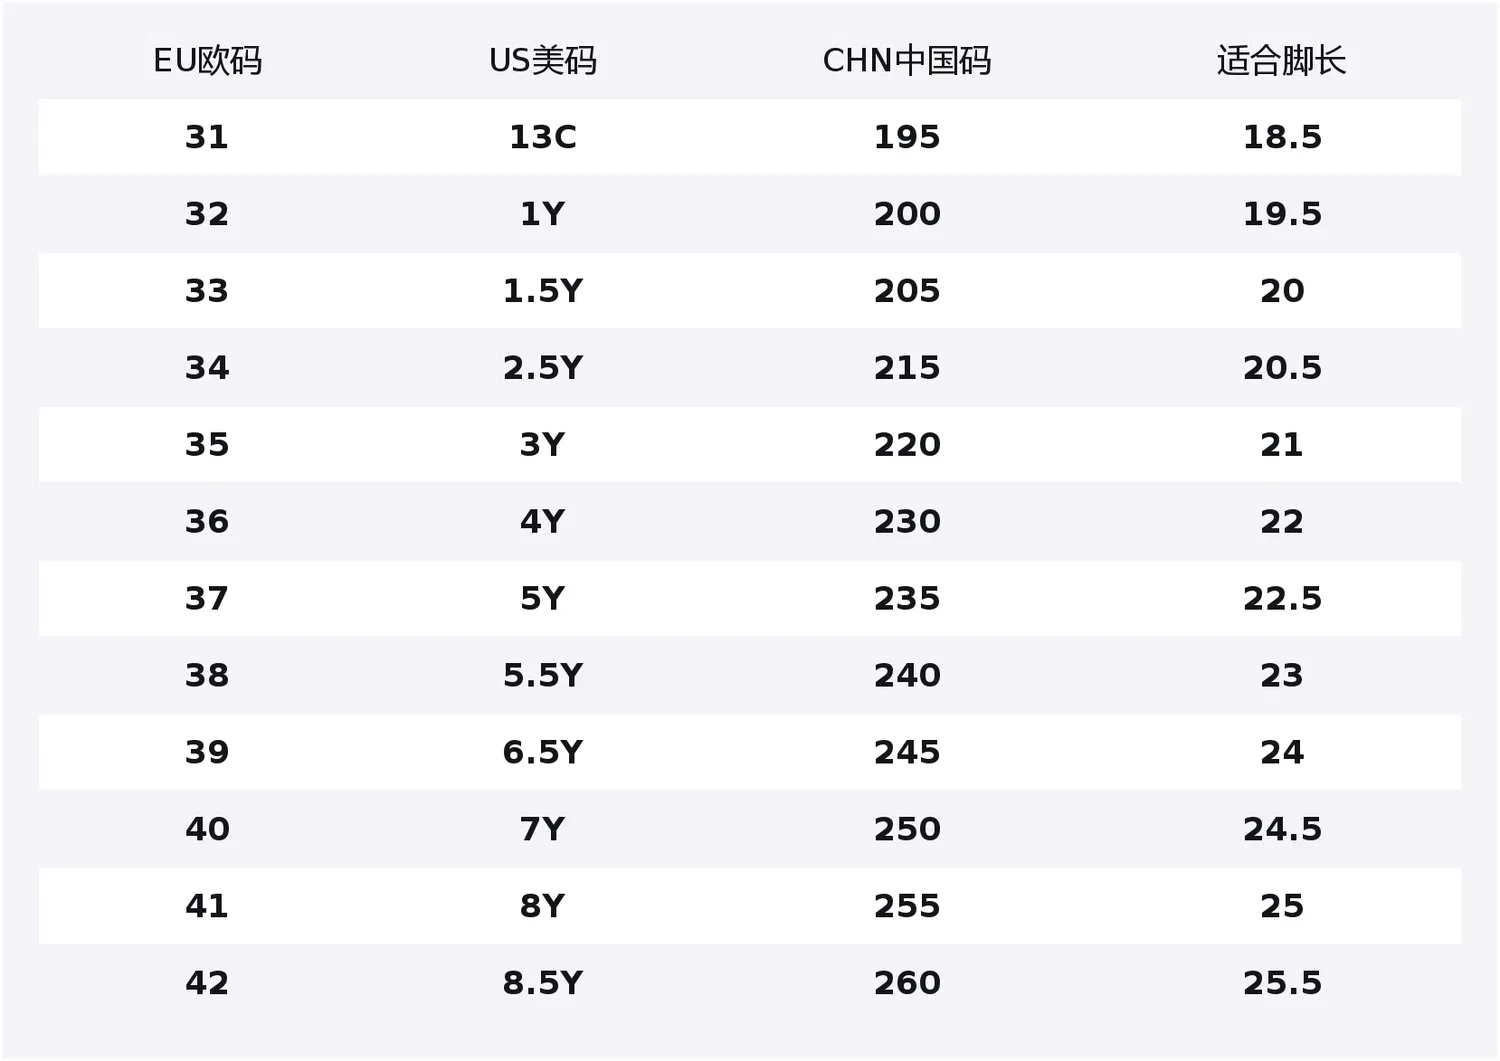Click foot length 20.5 cell
The height and width of the screenshot is (1061, 1500).
[1282, 368]
